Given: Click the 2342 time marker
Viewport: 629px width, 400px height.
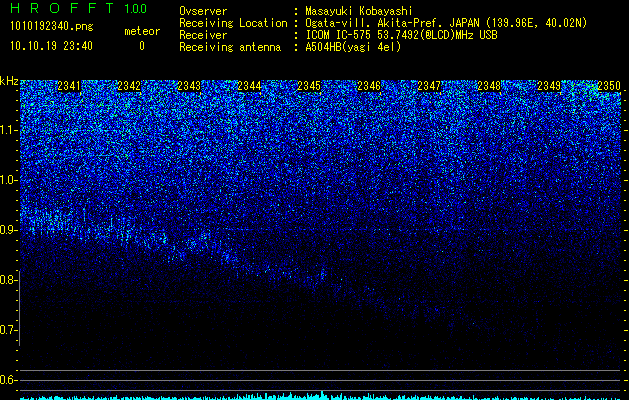Looking at the screenshot, I should [129, 86].
